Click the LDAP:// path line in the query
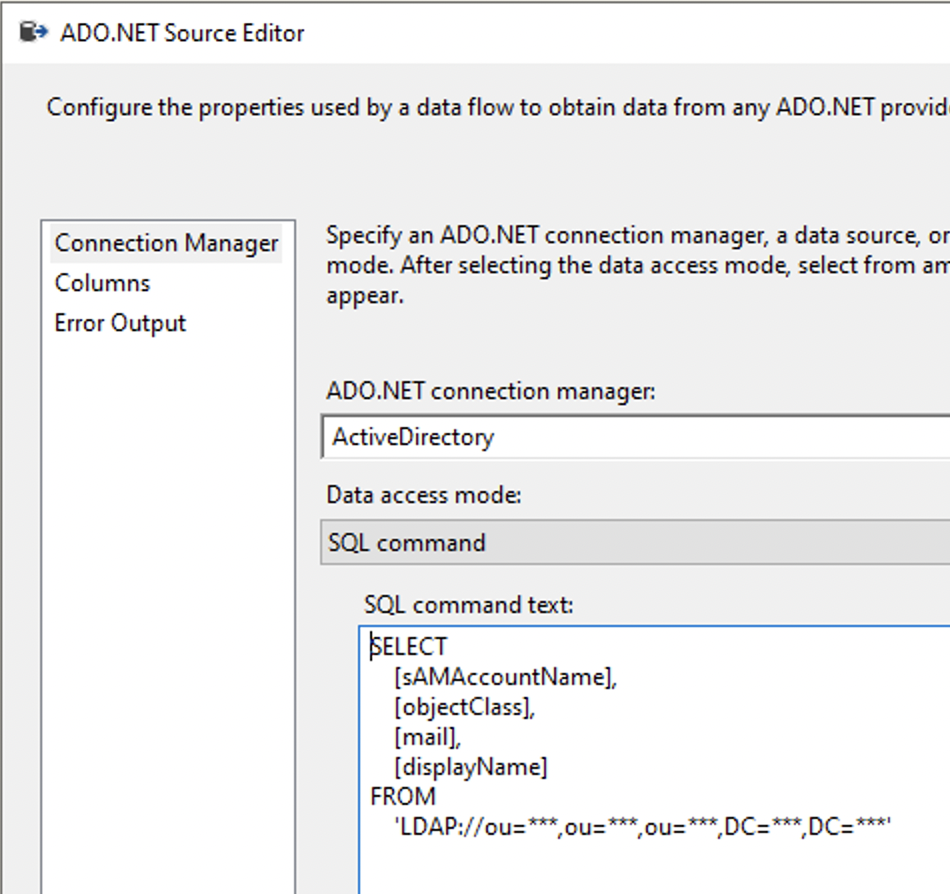The image size is (950, 894). [x=642, y=827]
